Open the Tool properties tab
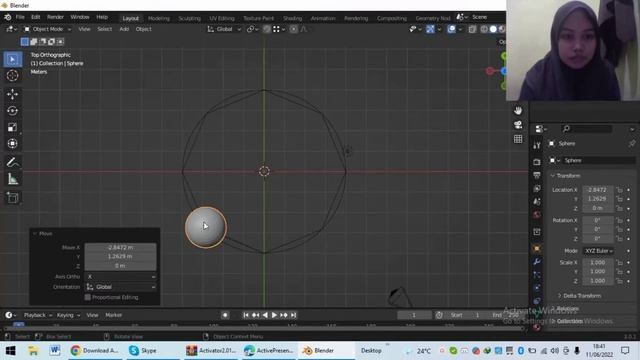Image resolution: width=640 pixels, height=360 pixels. 537,145
